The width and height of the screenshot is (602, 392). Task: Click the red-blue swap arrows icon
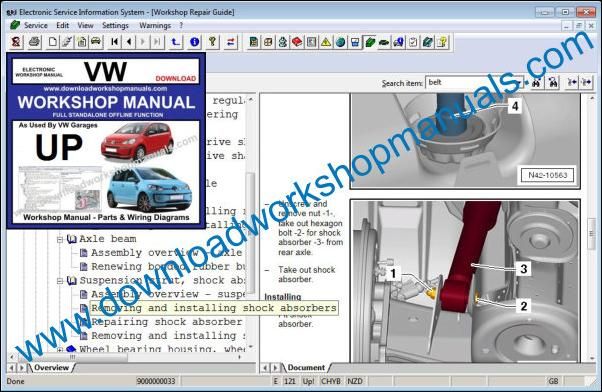[230, 42]
